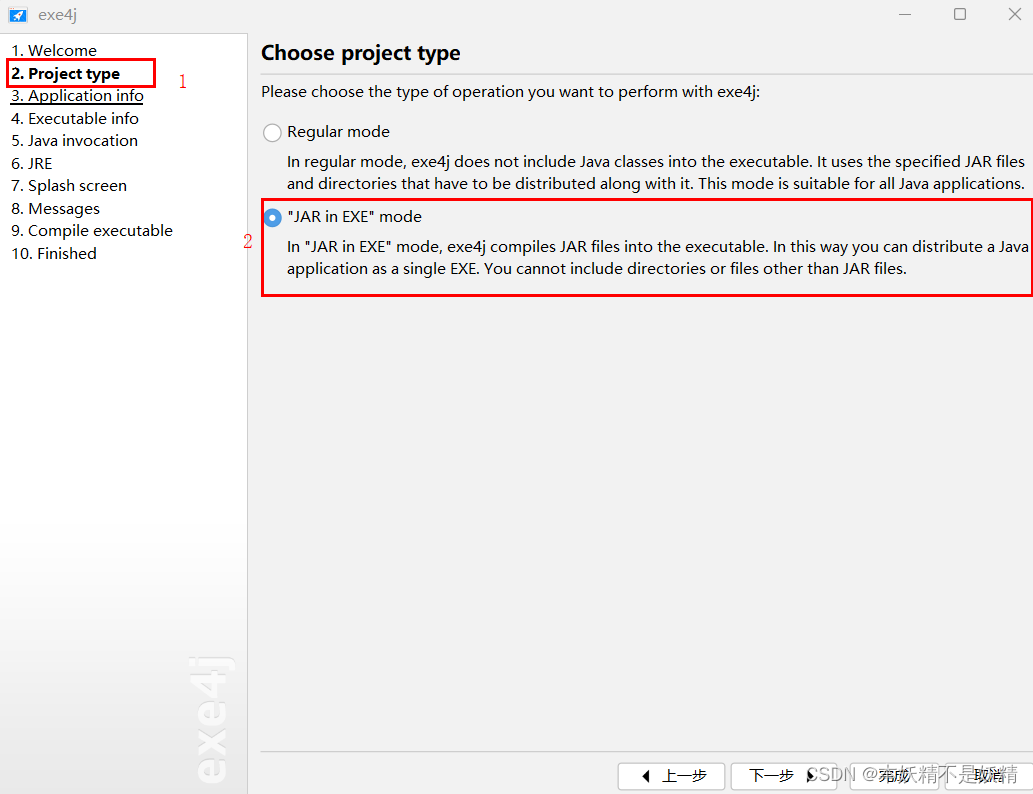Go to step 5. Java invocation
This screenshot has height=794, width=1033.
point(74,141)
